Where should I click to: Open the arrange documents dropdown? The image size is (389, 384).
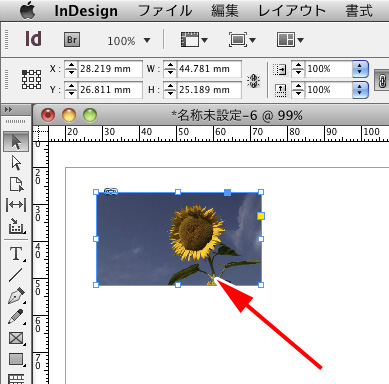point(290,40)
